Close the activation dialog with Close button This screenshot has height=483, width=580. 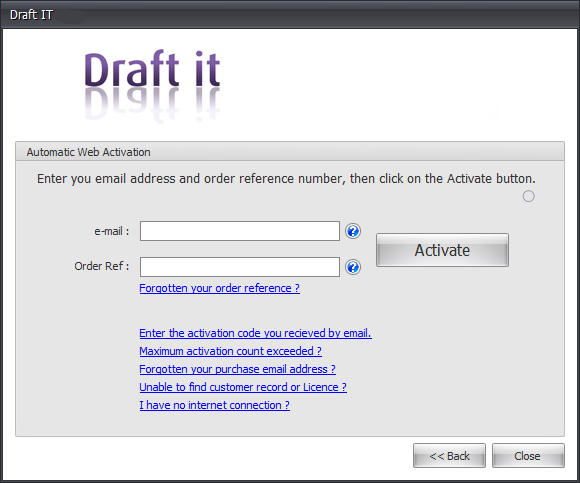(x=528, y=456)
